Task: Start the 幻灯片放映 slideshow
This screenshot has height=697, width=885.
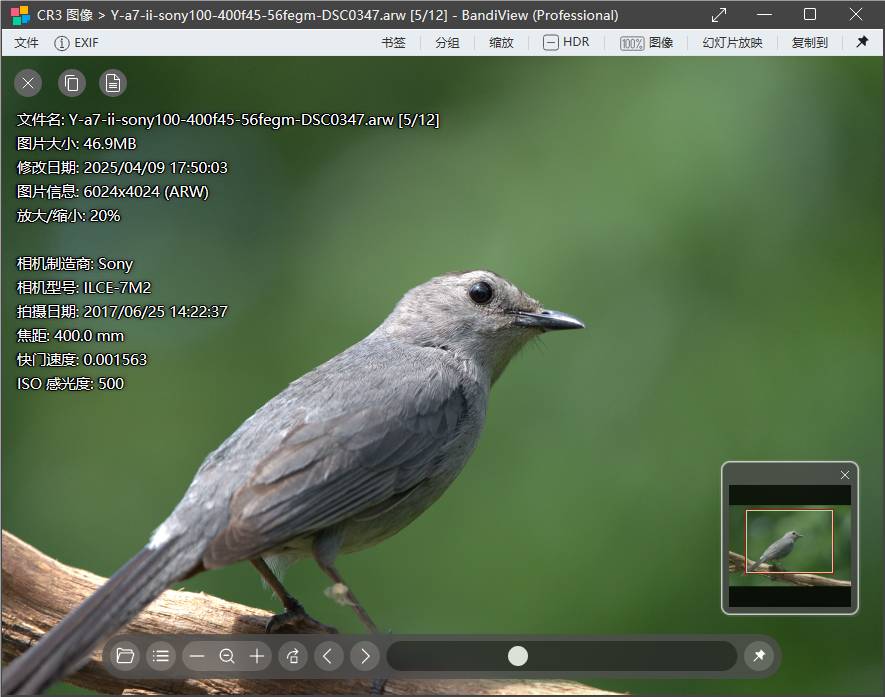Action: (x=732, y=43)
